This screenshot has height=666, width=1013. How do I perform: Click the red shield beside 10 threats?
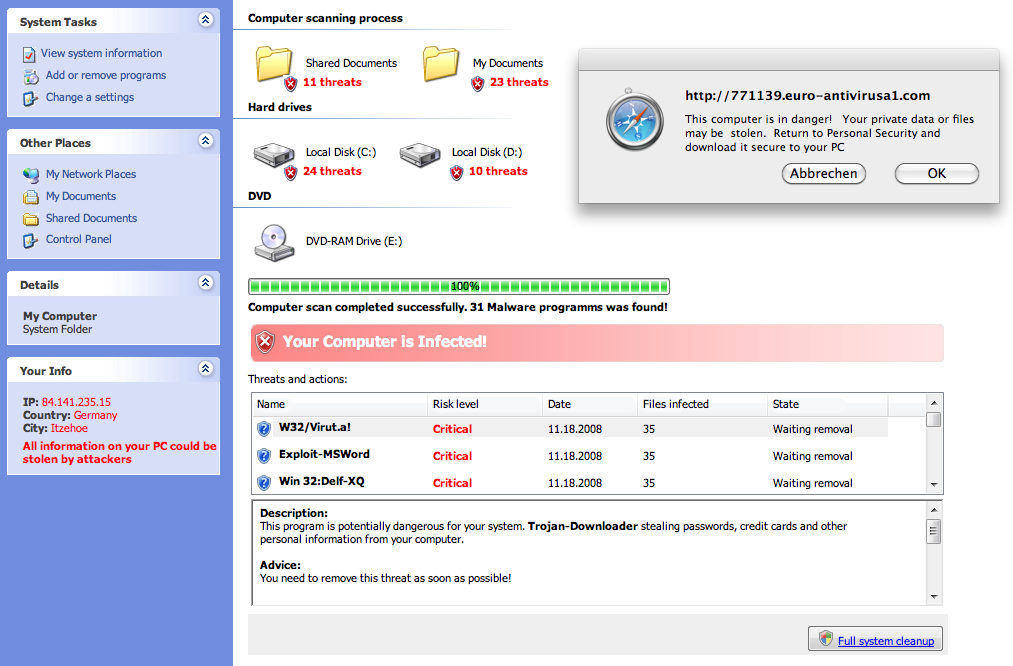coord(457,172)
